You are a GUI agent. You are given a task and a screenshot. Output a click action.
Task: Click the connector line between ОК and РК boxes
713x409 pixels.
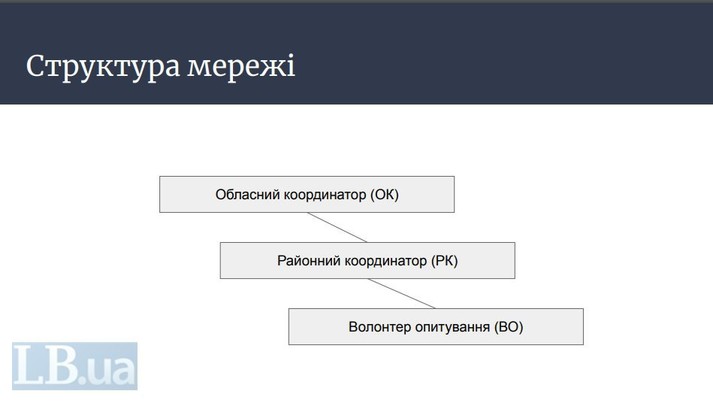(338, 227)
